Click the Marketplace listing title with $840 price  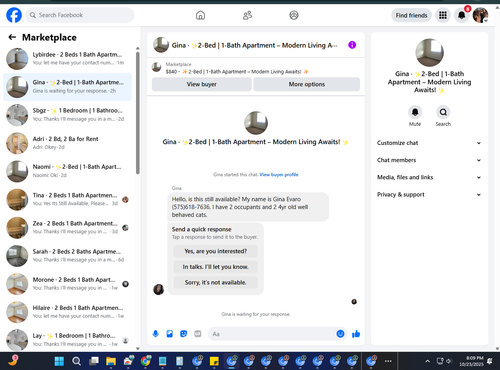pos(237,72)
